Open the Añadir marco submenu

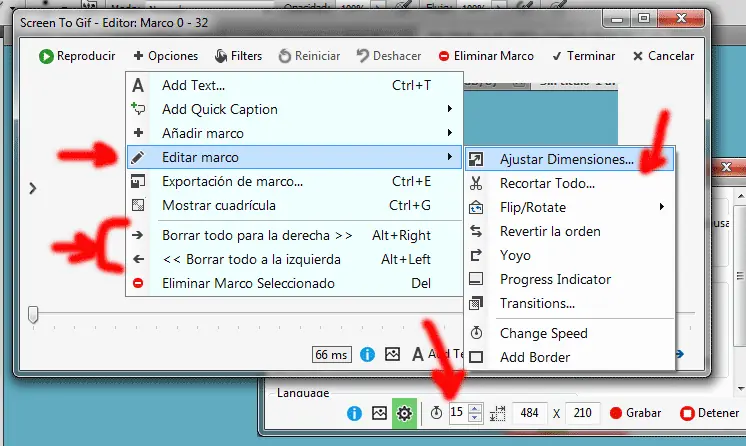coord(294,133)
